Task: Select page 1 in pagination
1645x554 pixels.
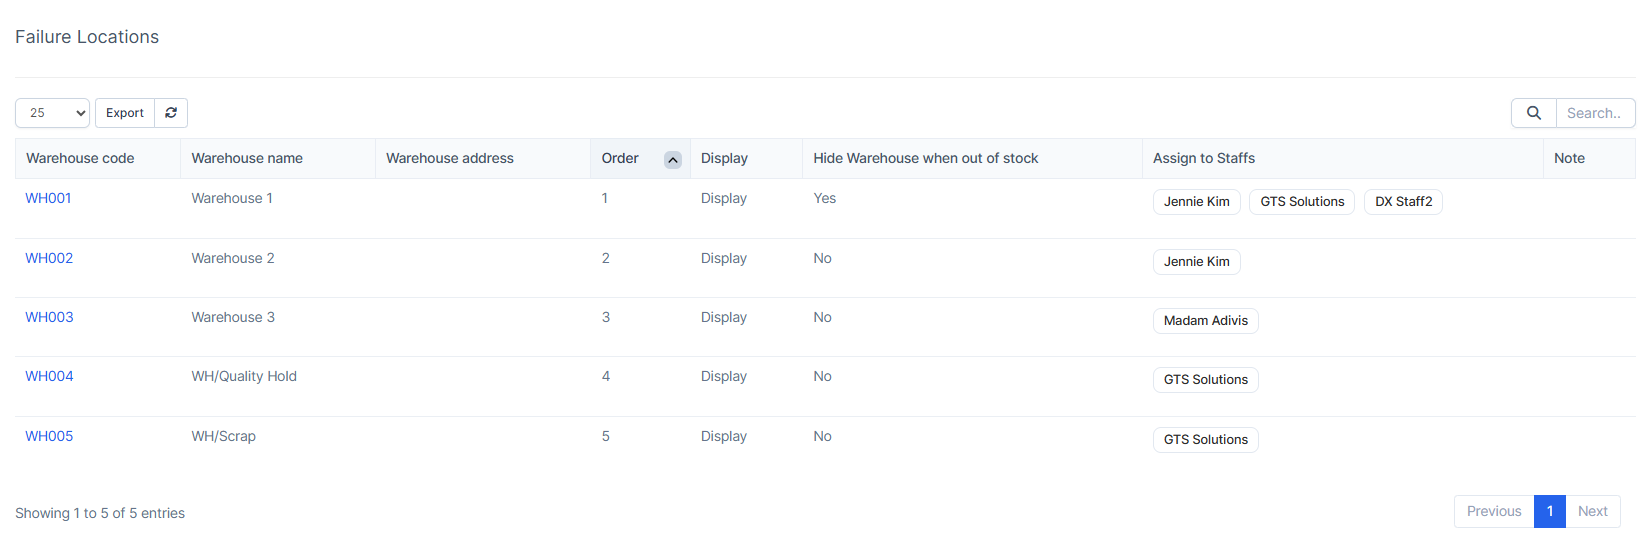Action: click(x=1549, y=511)
